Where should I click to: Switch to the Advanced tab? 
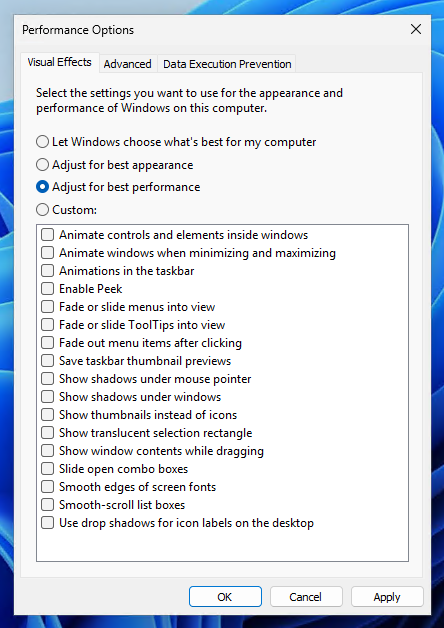coord(127,64)
